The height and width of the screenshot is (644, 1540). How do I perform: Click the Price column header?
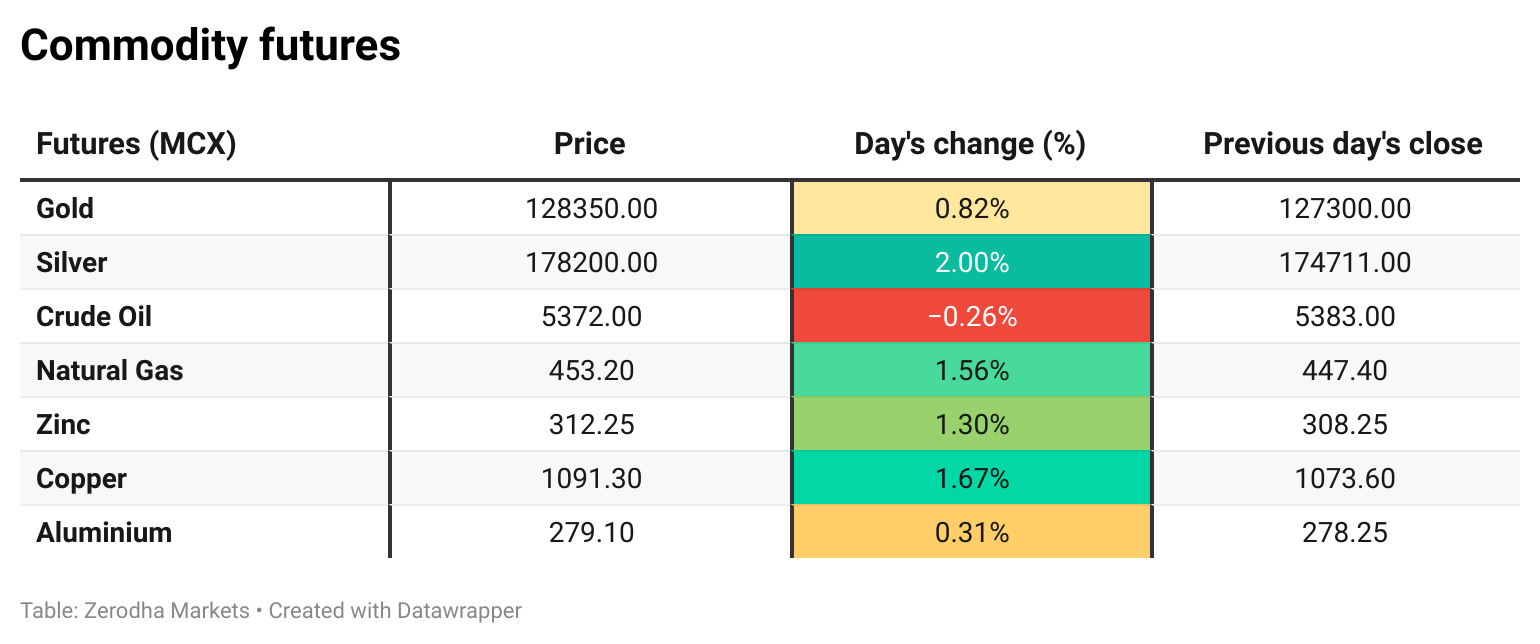pyautogui.click(x=590, y=144)
